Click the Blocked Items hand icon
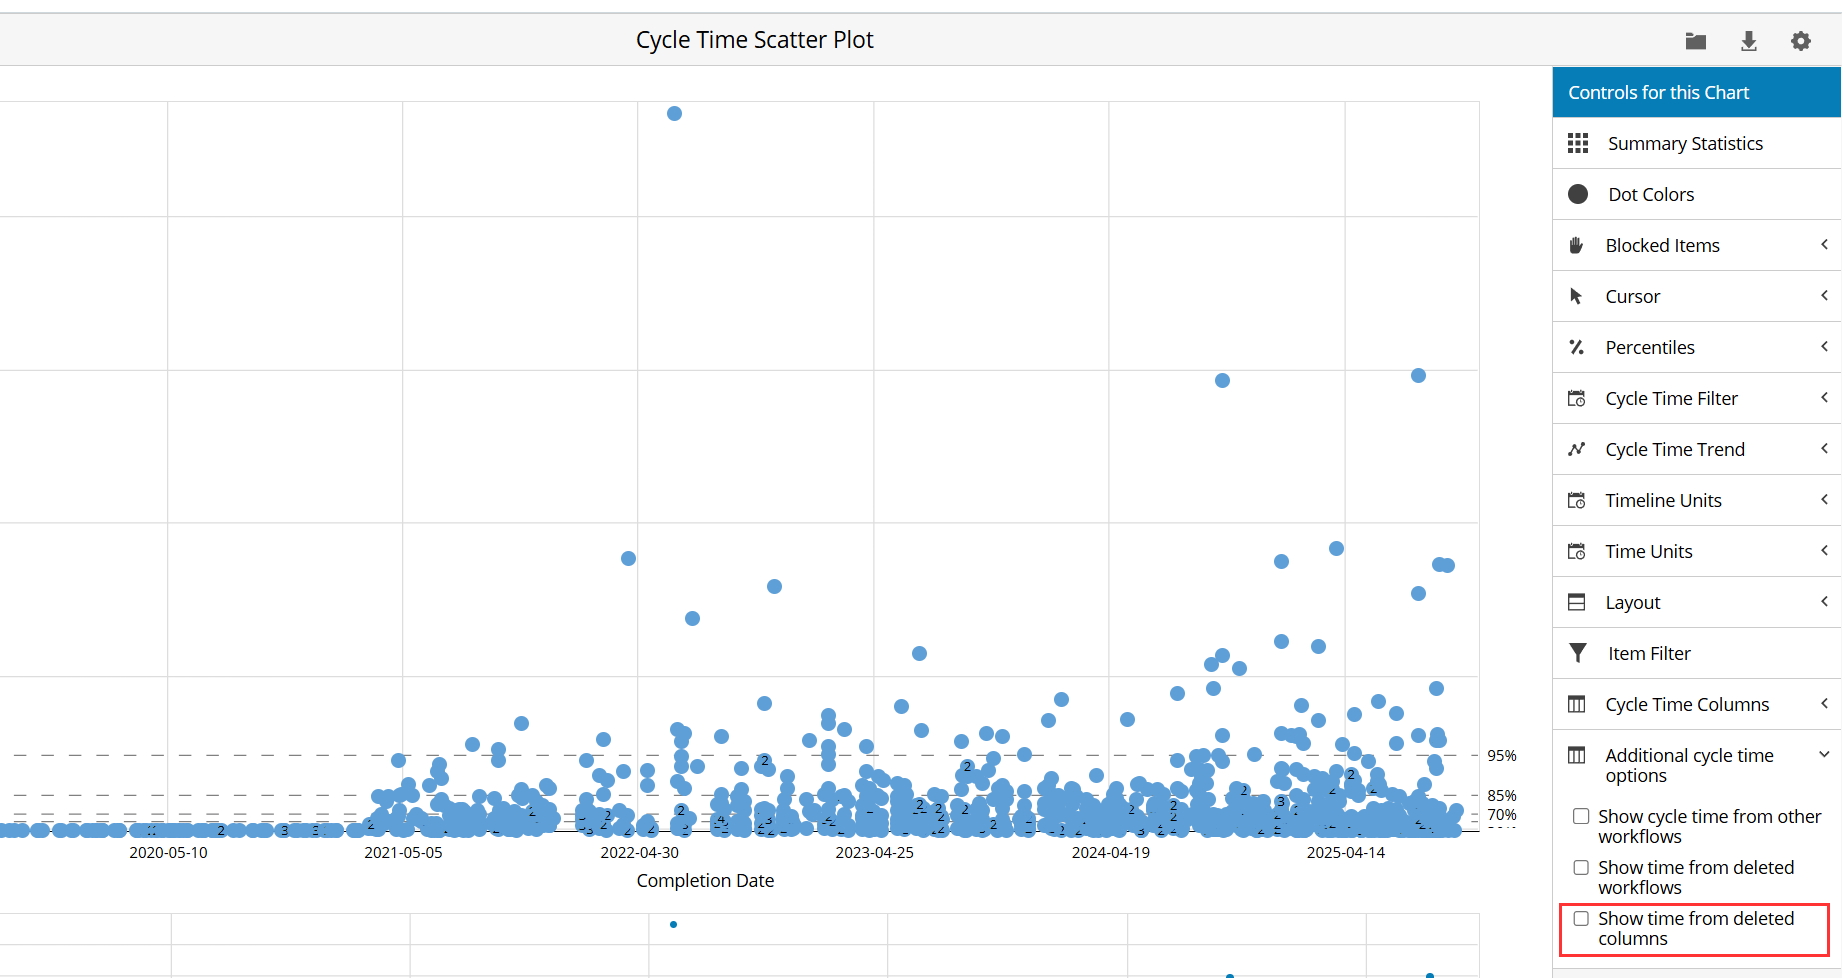1846x978 pixels. 1577,246
